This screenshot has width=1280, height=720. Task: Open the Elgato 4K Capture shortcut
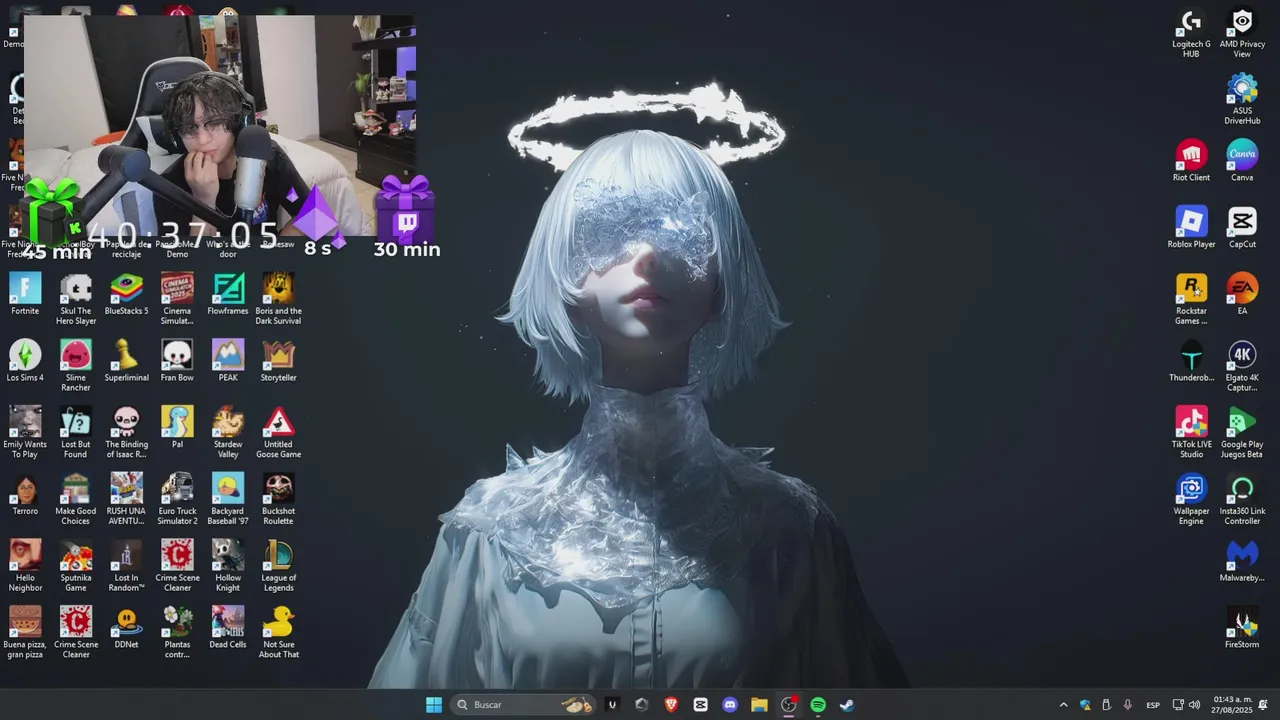pos(1242,366)
